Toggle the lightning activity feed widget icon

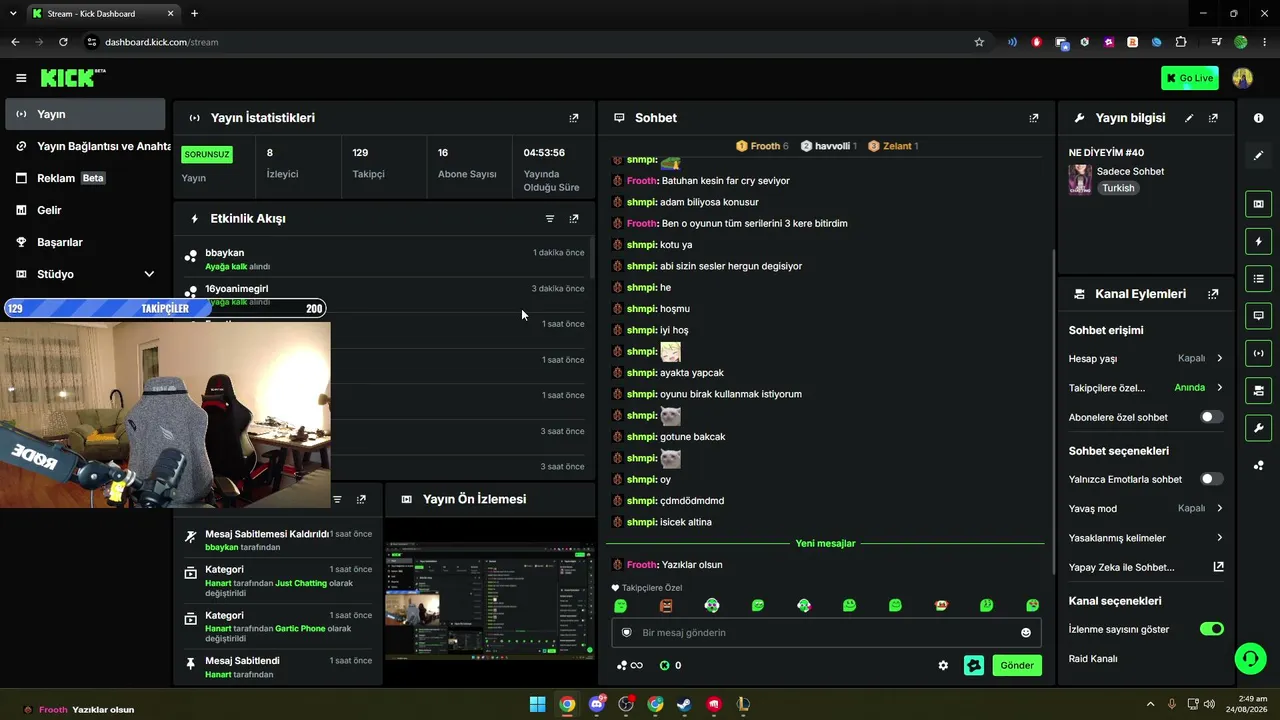coord(1258,241)
